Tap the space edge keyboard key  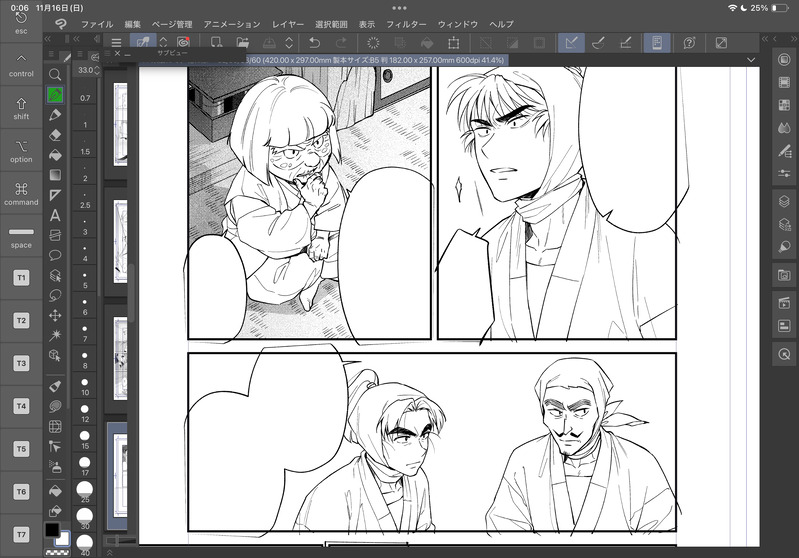[x=21, y=236]
